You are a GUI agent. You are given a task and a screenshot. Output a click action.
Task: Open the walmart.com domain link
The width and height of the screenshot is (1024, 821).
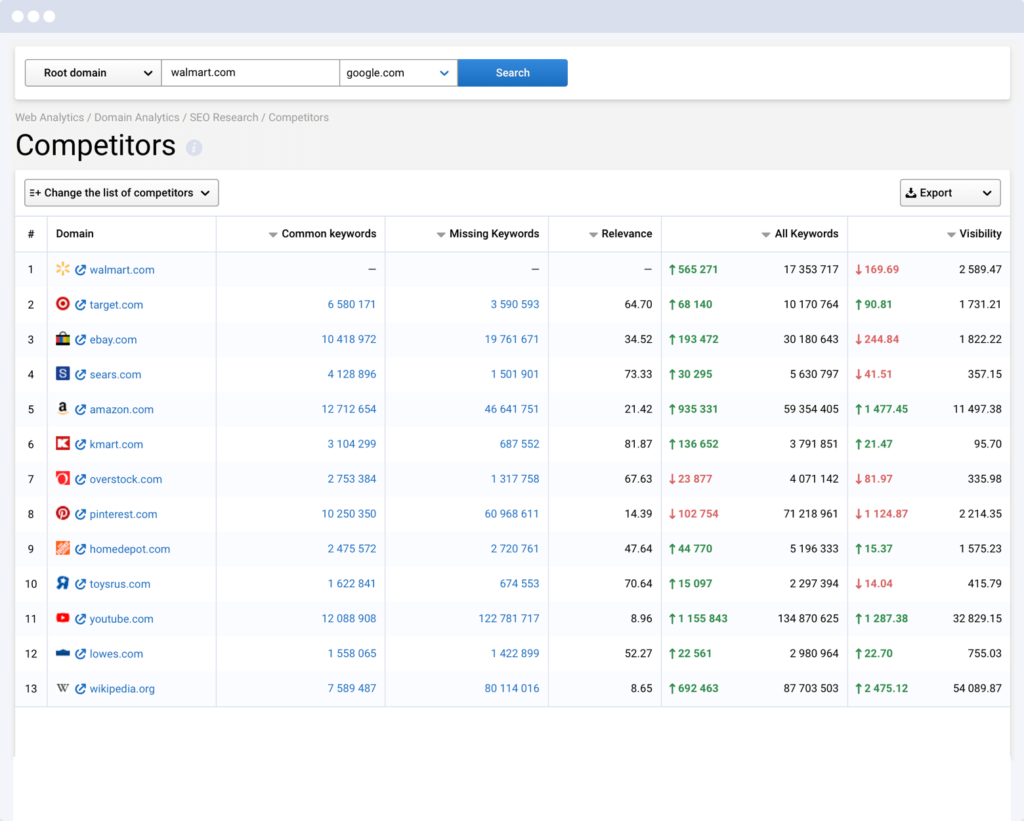pyautogui.click(x=122, y=270)
